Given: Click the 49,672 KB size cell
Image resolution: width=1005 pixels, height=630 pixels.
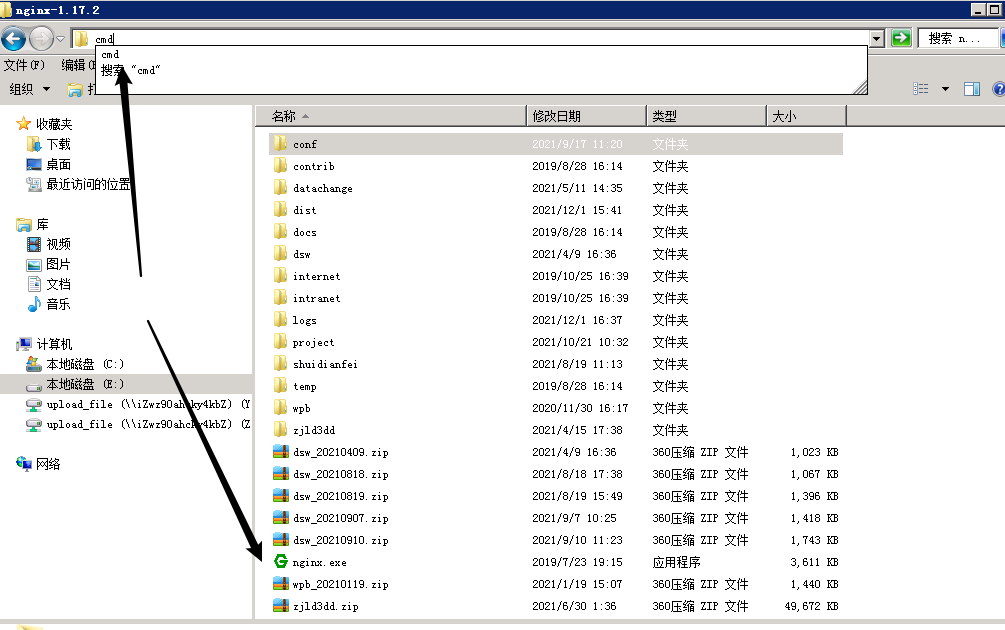Looking at the screenshot, I should coord(811,606).
